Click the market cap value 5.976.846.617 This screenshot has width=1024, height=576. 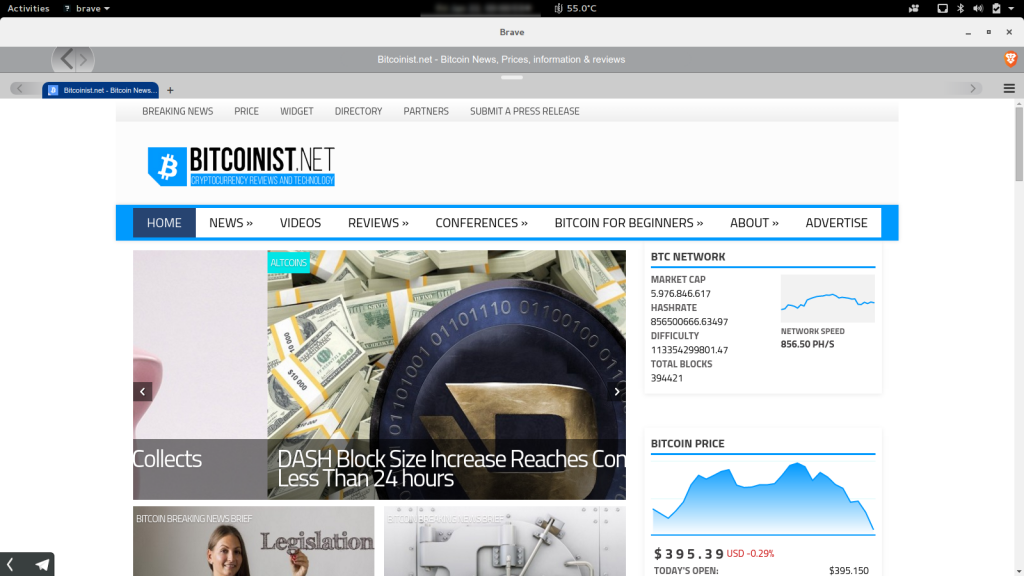coord(680,294)
